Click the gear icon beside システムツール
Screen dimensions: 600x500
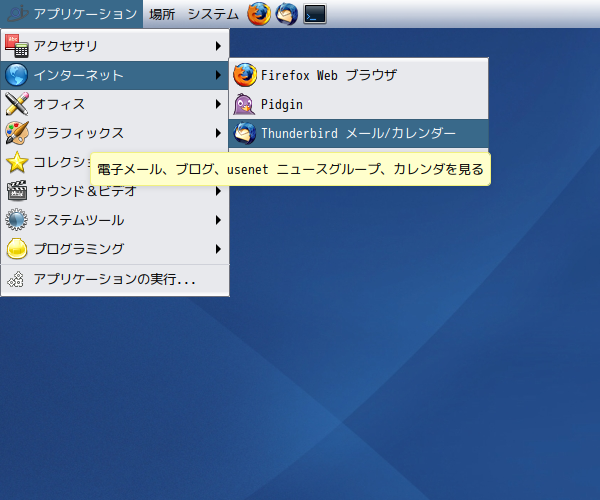point(16,220)
